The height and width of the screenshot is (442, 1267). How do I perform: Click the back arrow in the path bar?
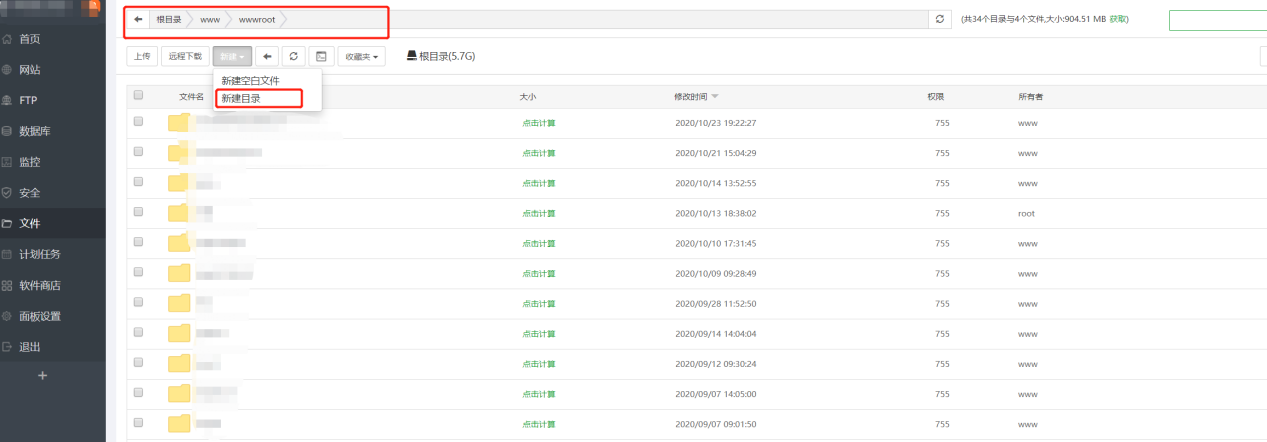(138, 19)
